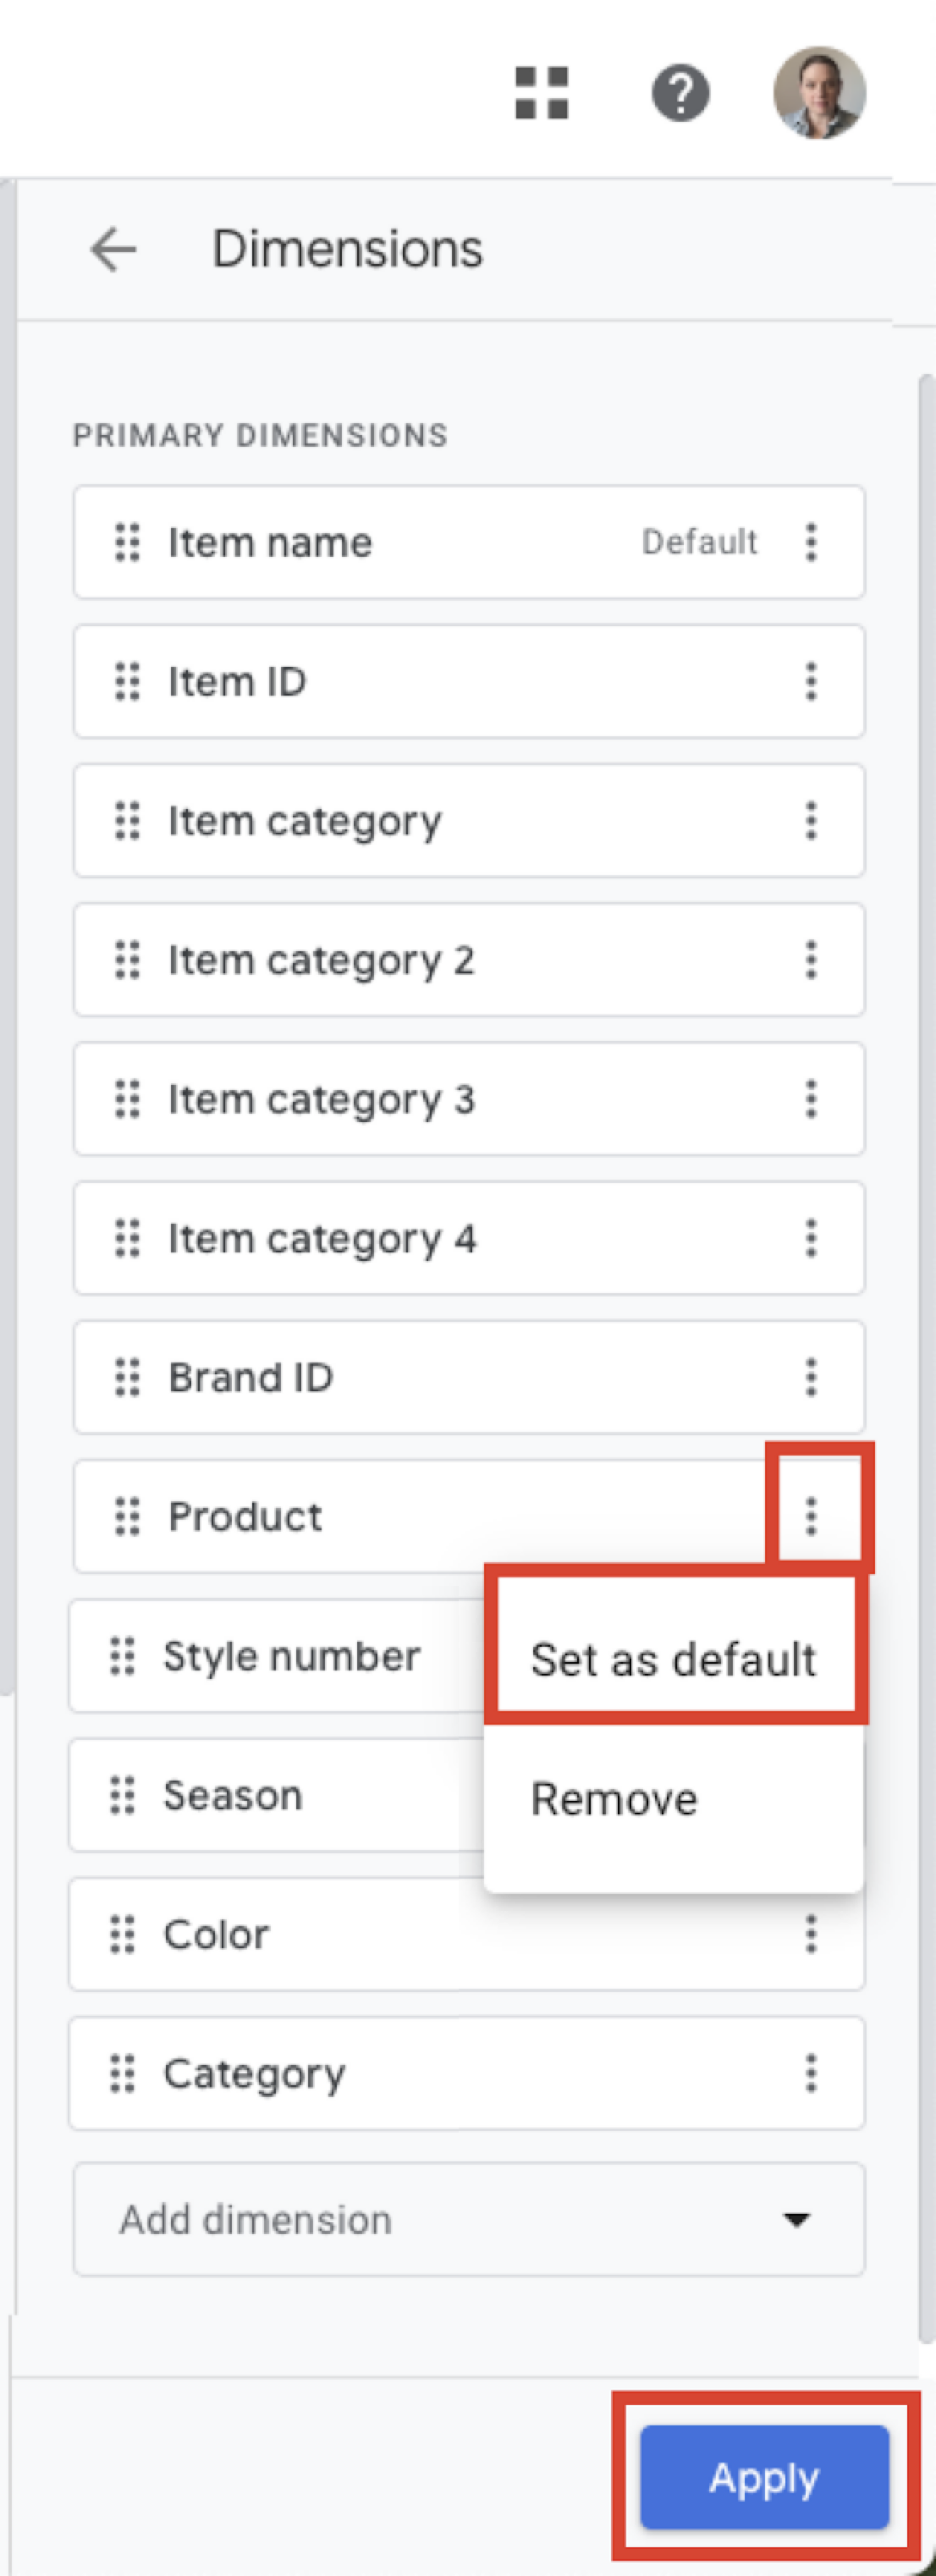Viewport: 936px width, 2576px height.
Task: Open the Item name three-dot menu
Action: pos(811,542)
